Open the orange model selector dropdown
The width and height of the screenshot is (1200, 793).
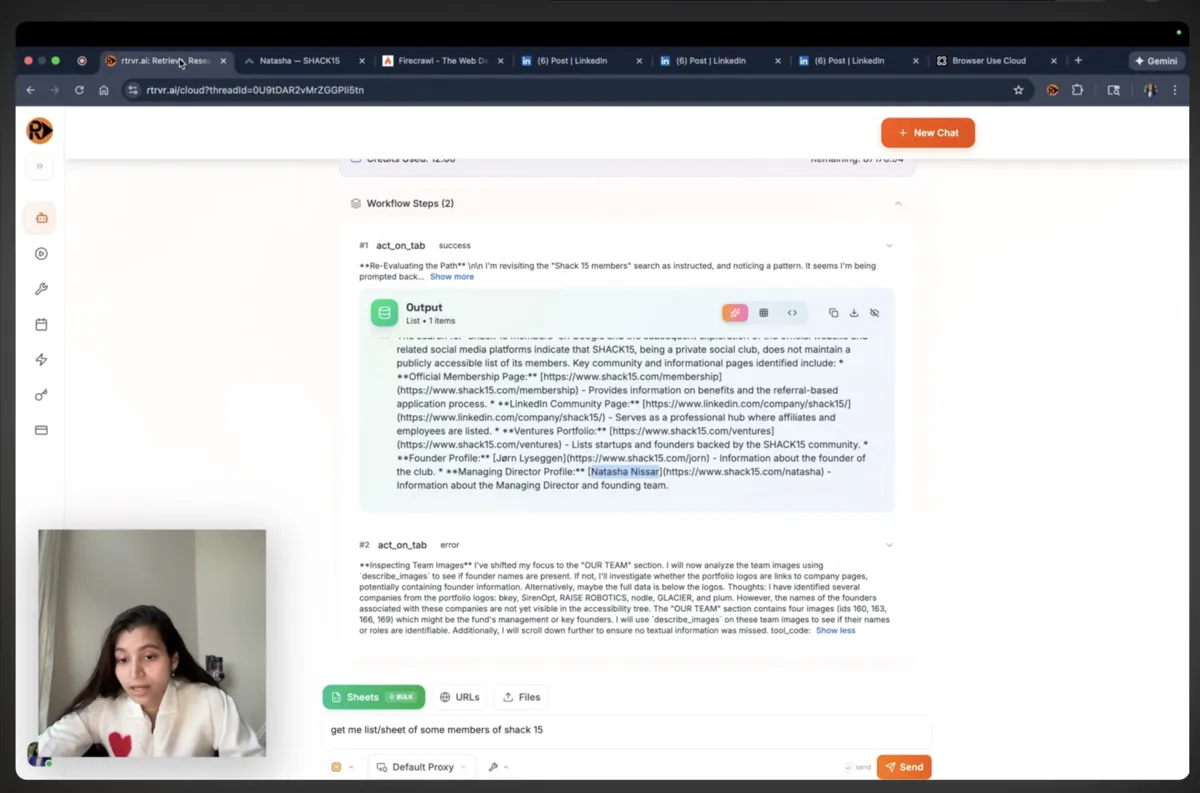[342, 767]
